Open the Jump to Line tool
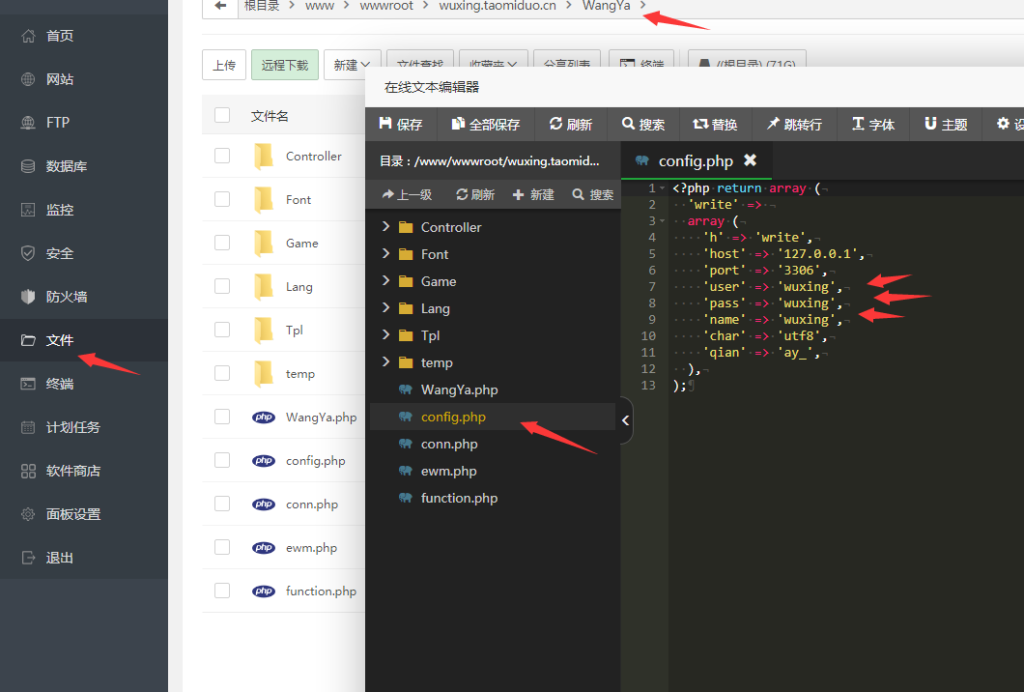Screen dimensions: 1024x692 tap(794, 124)
